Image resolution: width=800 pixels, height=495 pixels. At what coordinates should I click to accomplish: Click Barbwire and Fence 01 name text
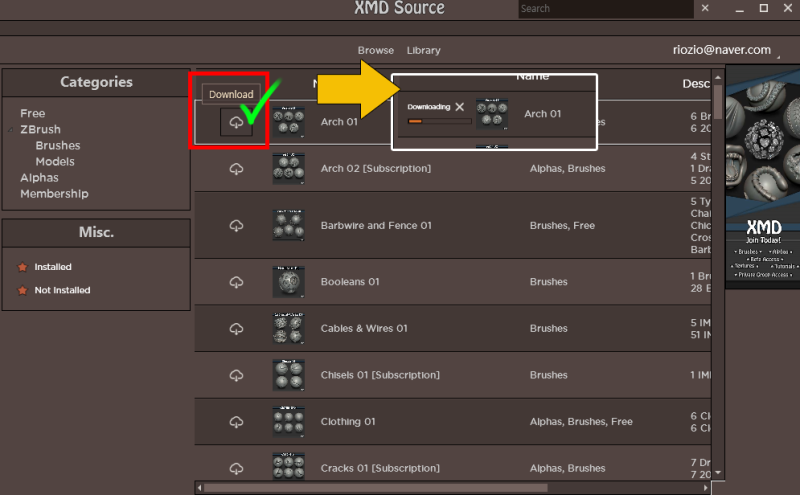pos(376,225)
